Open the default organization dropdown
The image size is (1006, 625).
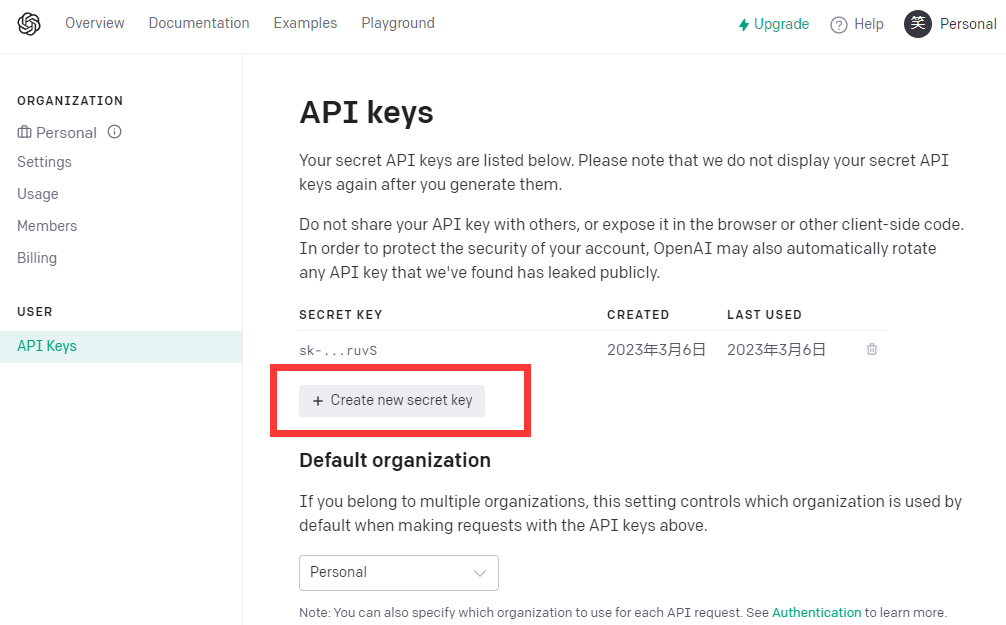coord(398,573)
